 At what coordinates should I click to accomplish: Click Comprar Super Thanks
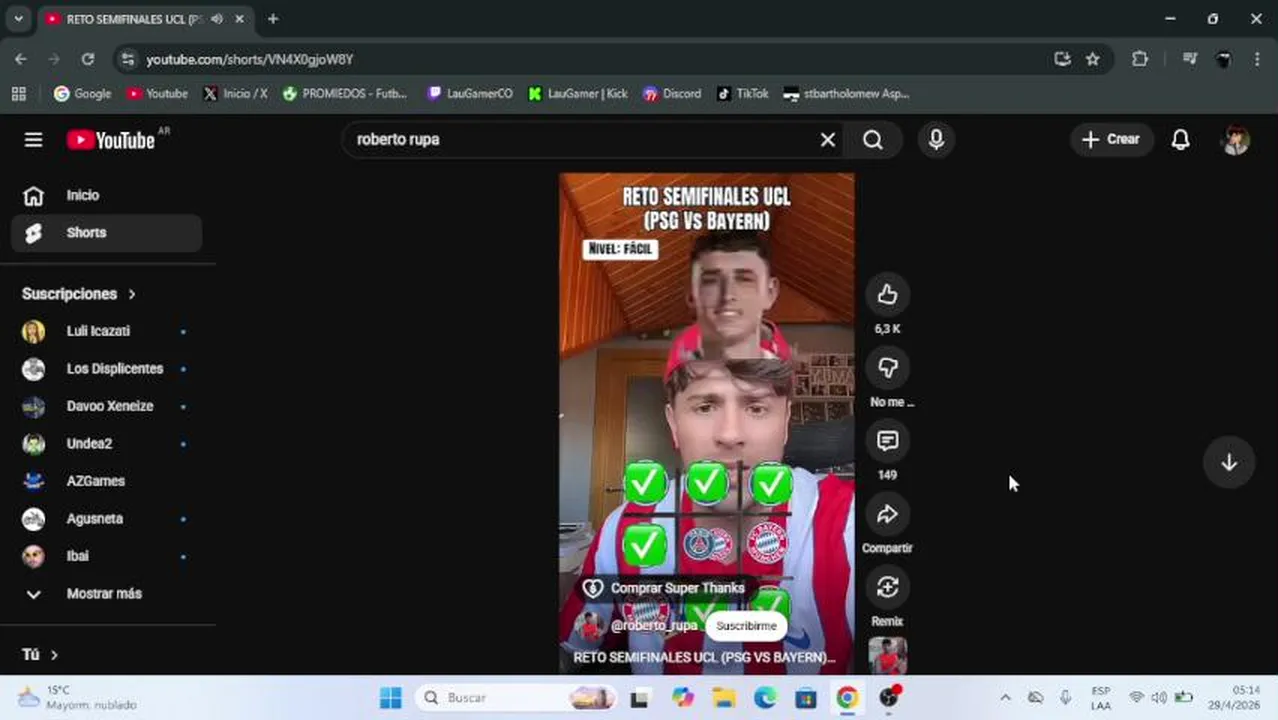click(664, 588)
